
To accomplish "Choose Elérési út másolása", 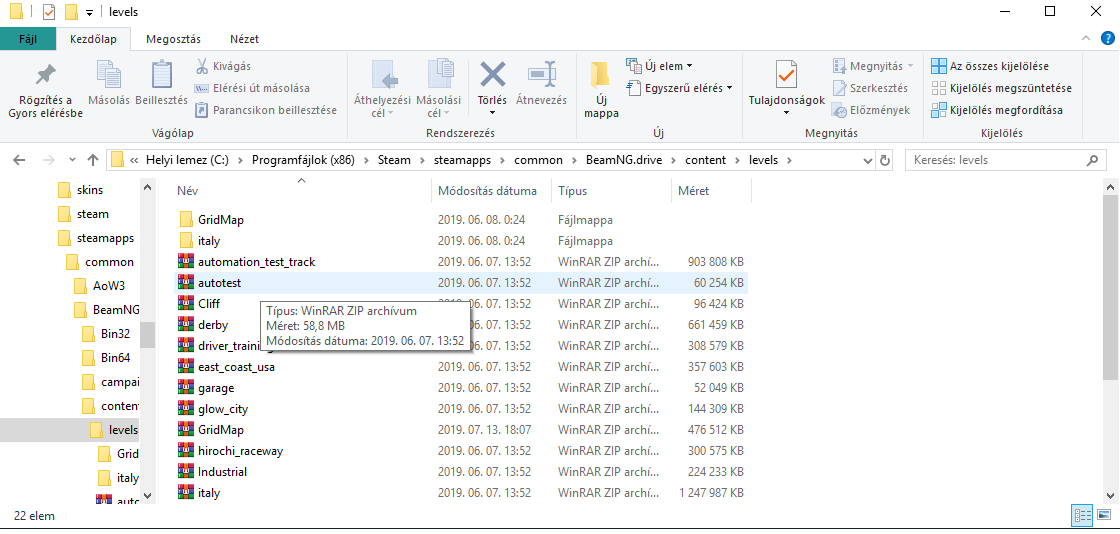I will (252, 89).
